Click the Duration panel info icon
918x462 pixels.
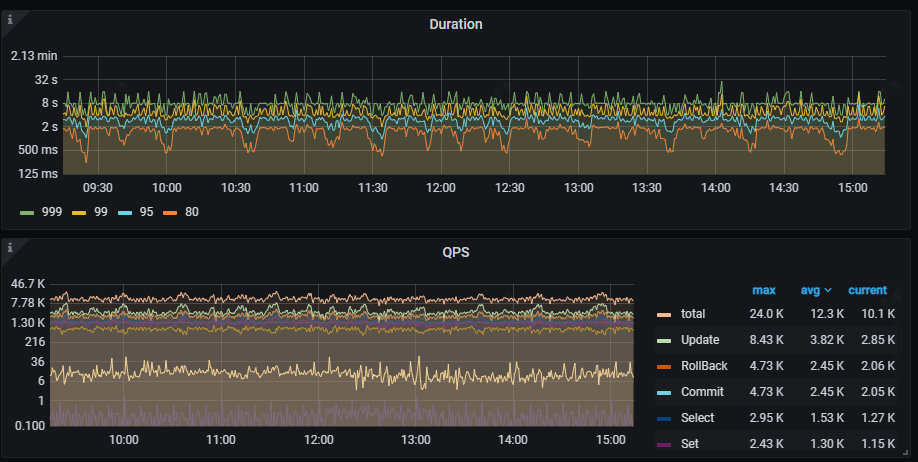tap(10, 18)
